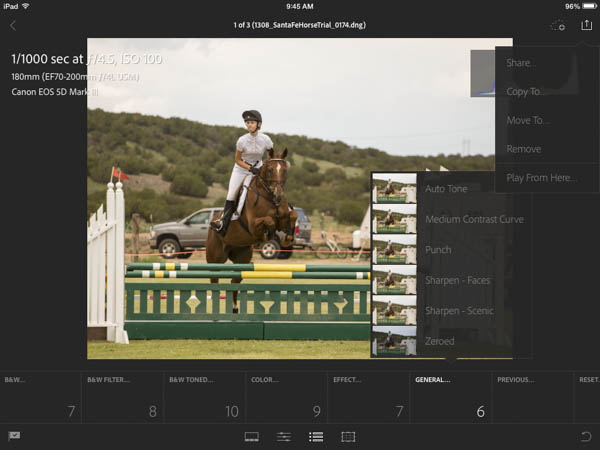Tap the file title 1 of 3 text
The width and height of the screenshot is (600, 450).
(x=300, y=25)
